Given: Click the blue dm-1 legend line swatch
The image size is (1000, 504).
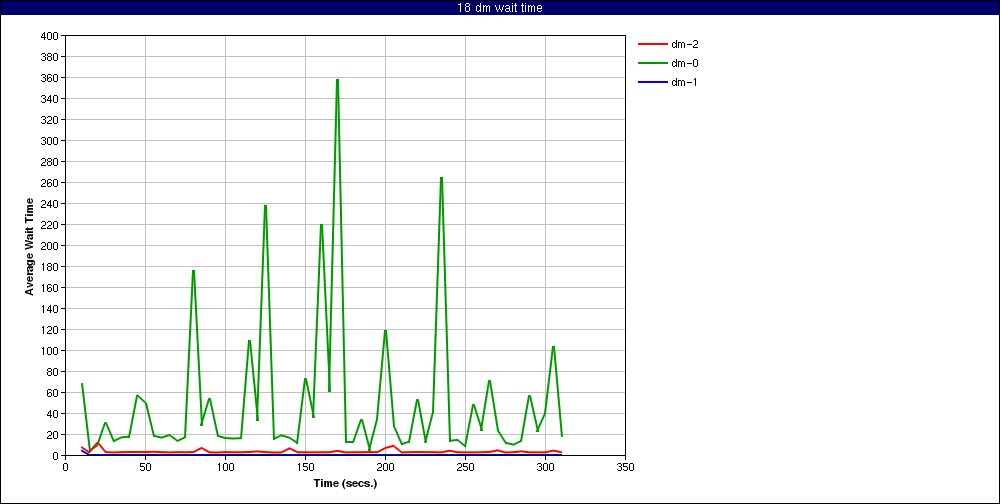Looking at the screenshot, I should (x=652, y=83).
